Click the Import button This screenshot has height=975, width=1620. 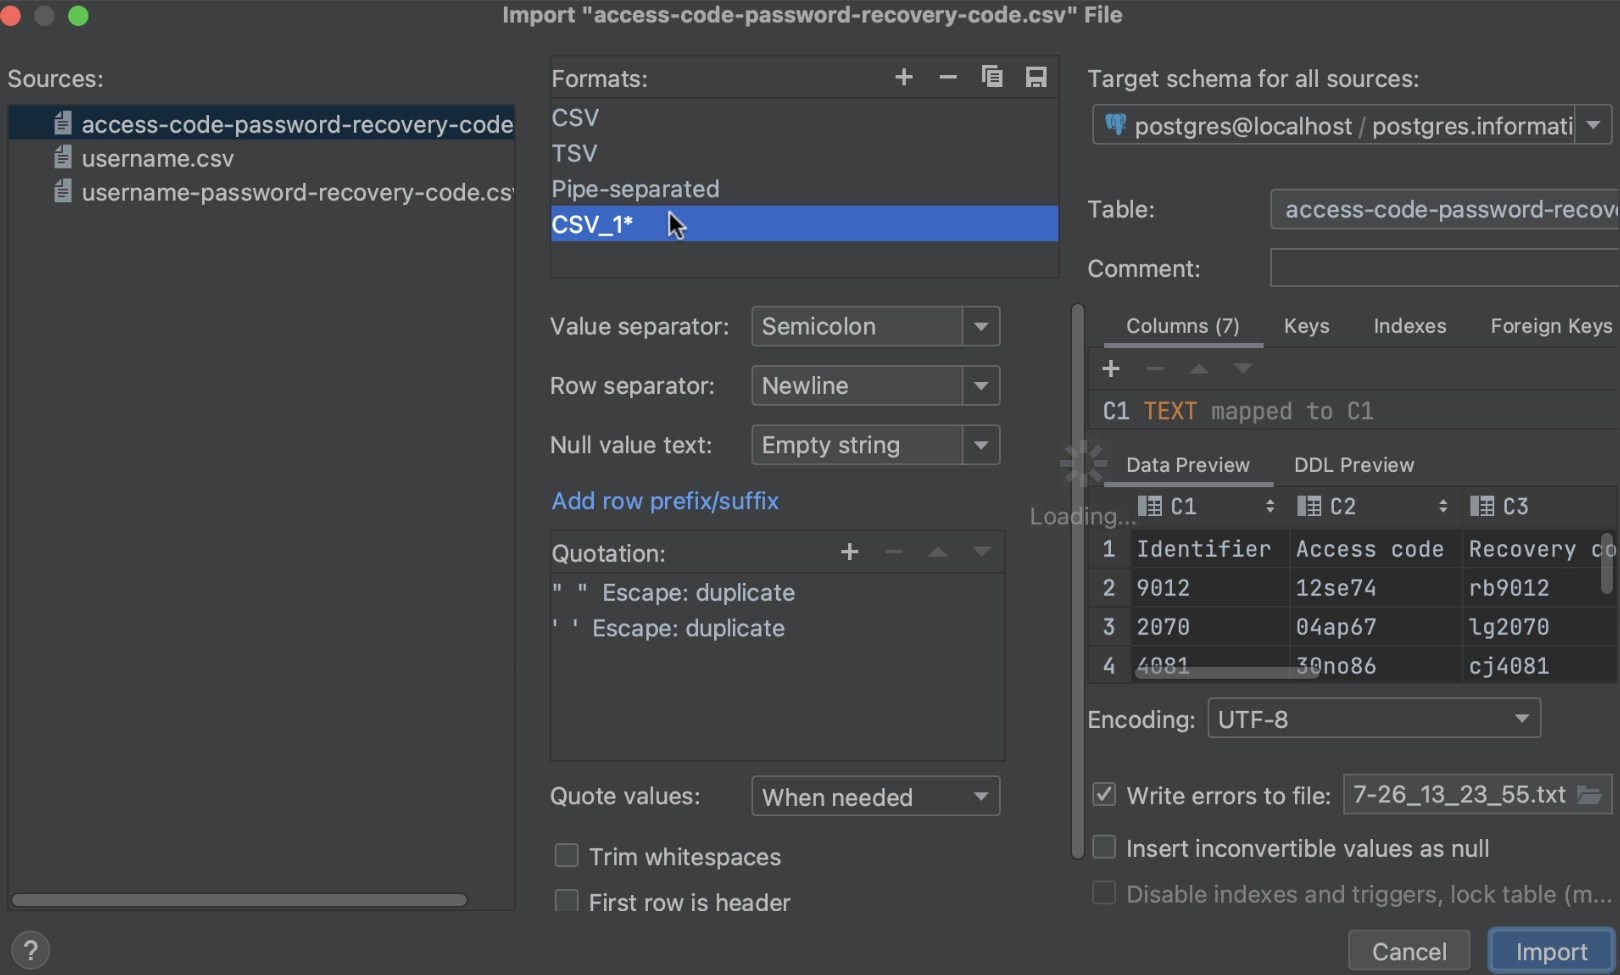[1550, 950]
